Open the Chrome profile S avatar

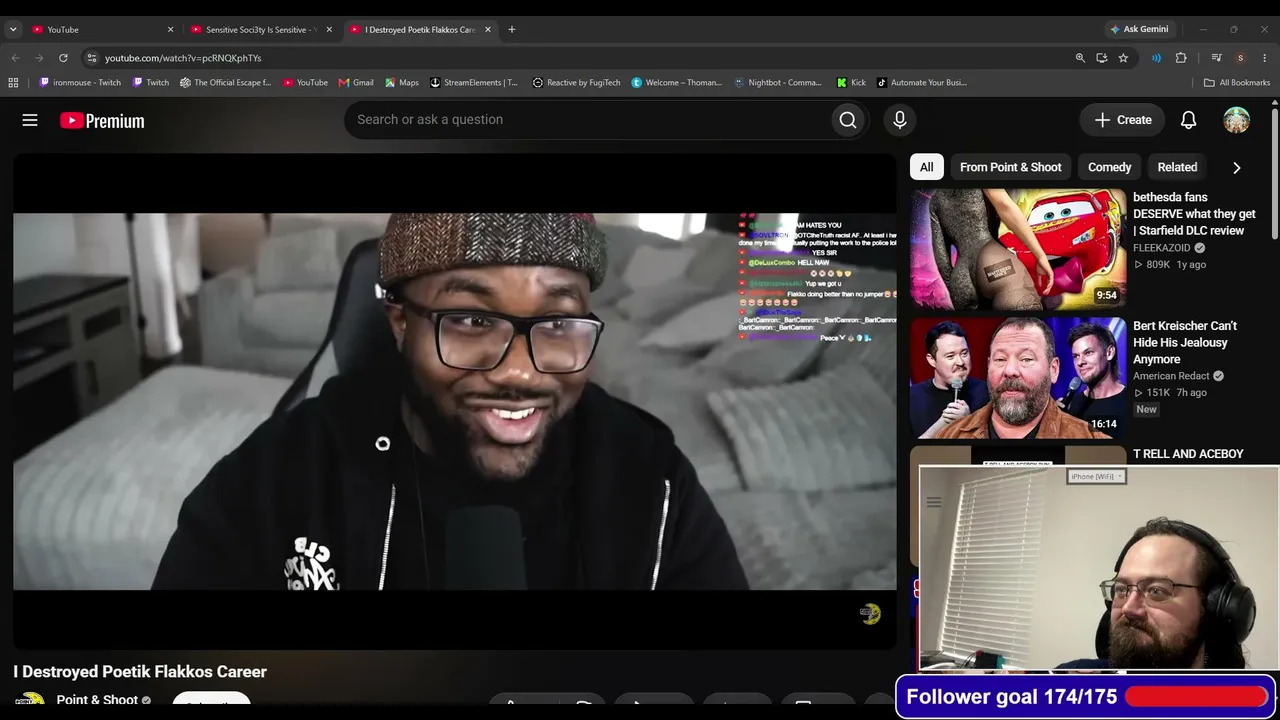click(1240, 58)
